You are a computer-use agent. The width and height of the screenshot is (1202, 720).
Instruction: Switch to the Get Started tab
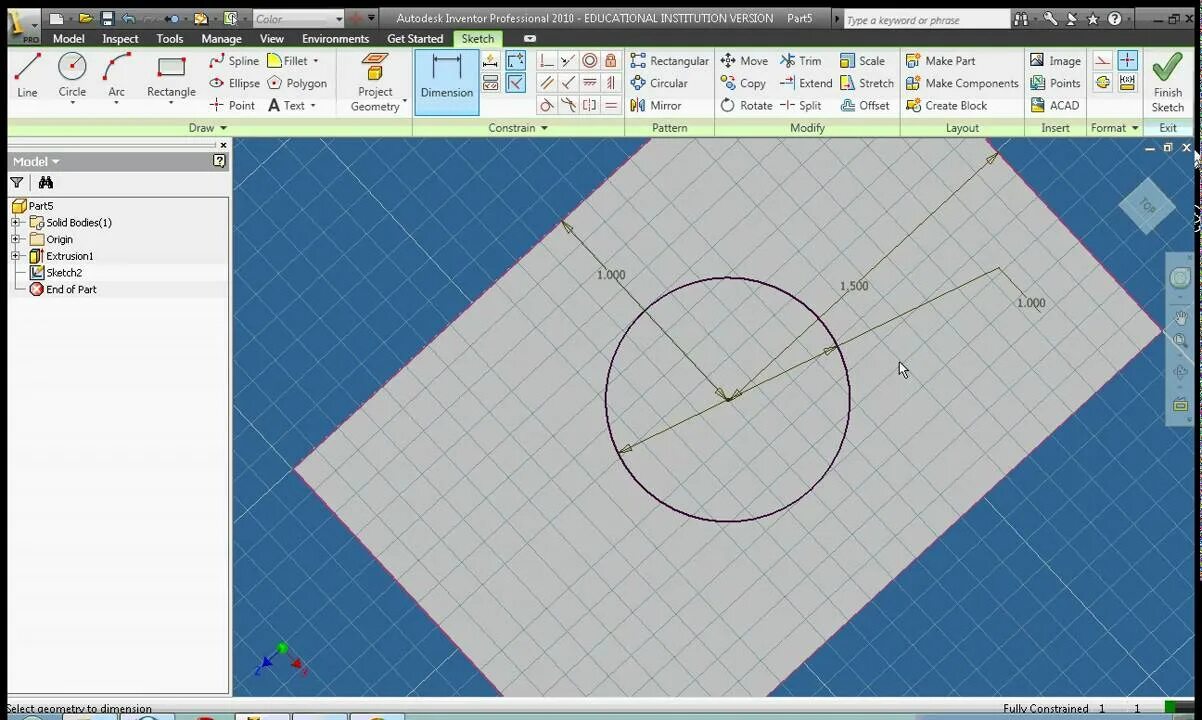pyautogui.click(x=415, y=39)
